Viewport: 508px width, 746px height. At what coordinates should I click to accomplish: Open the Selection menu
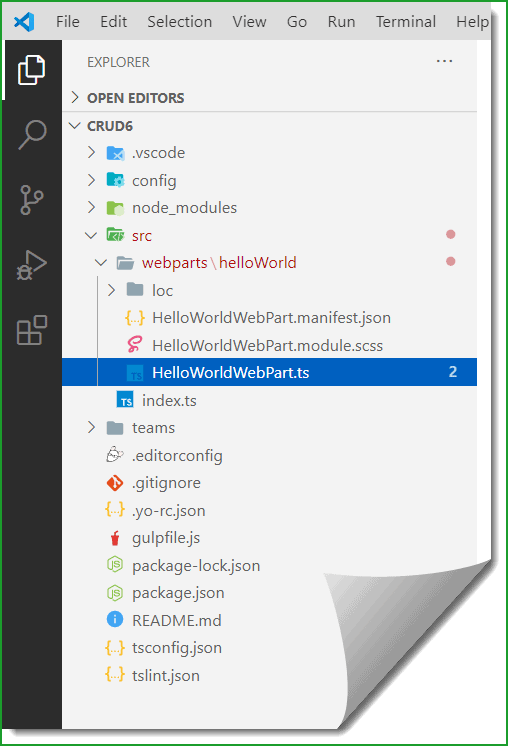tap(179, 22)
